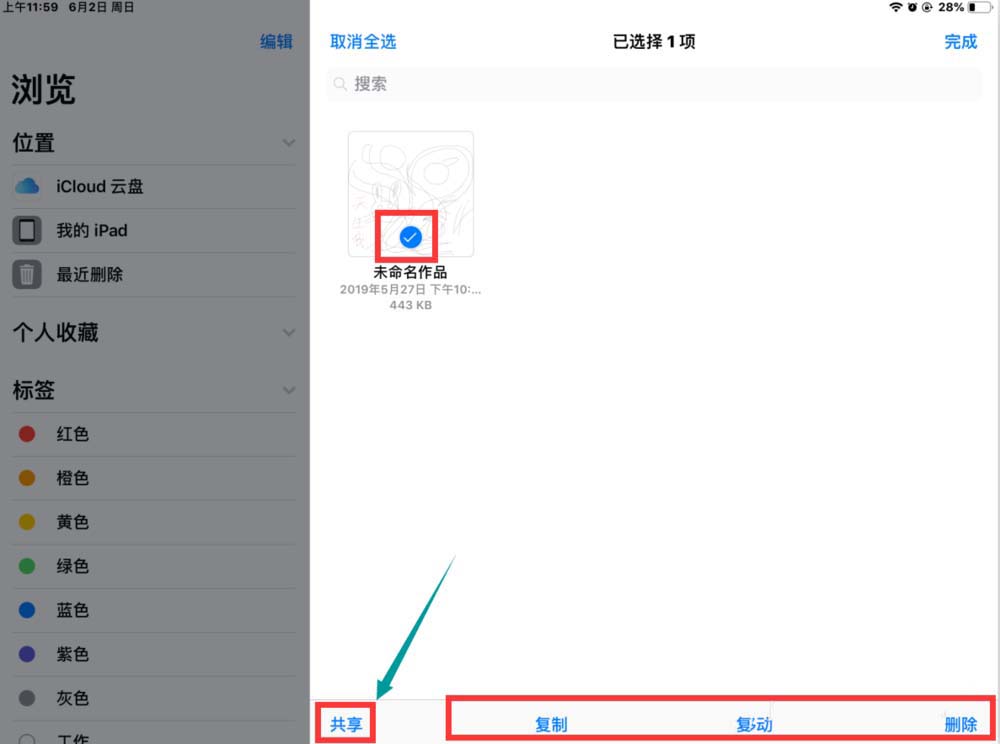This screenshot has width=1000, height=744.
Task: Select the 蓝色 blue tag dot
Action: point(27,610)
